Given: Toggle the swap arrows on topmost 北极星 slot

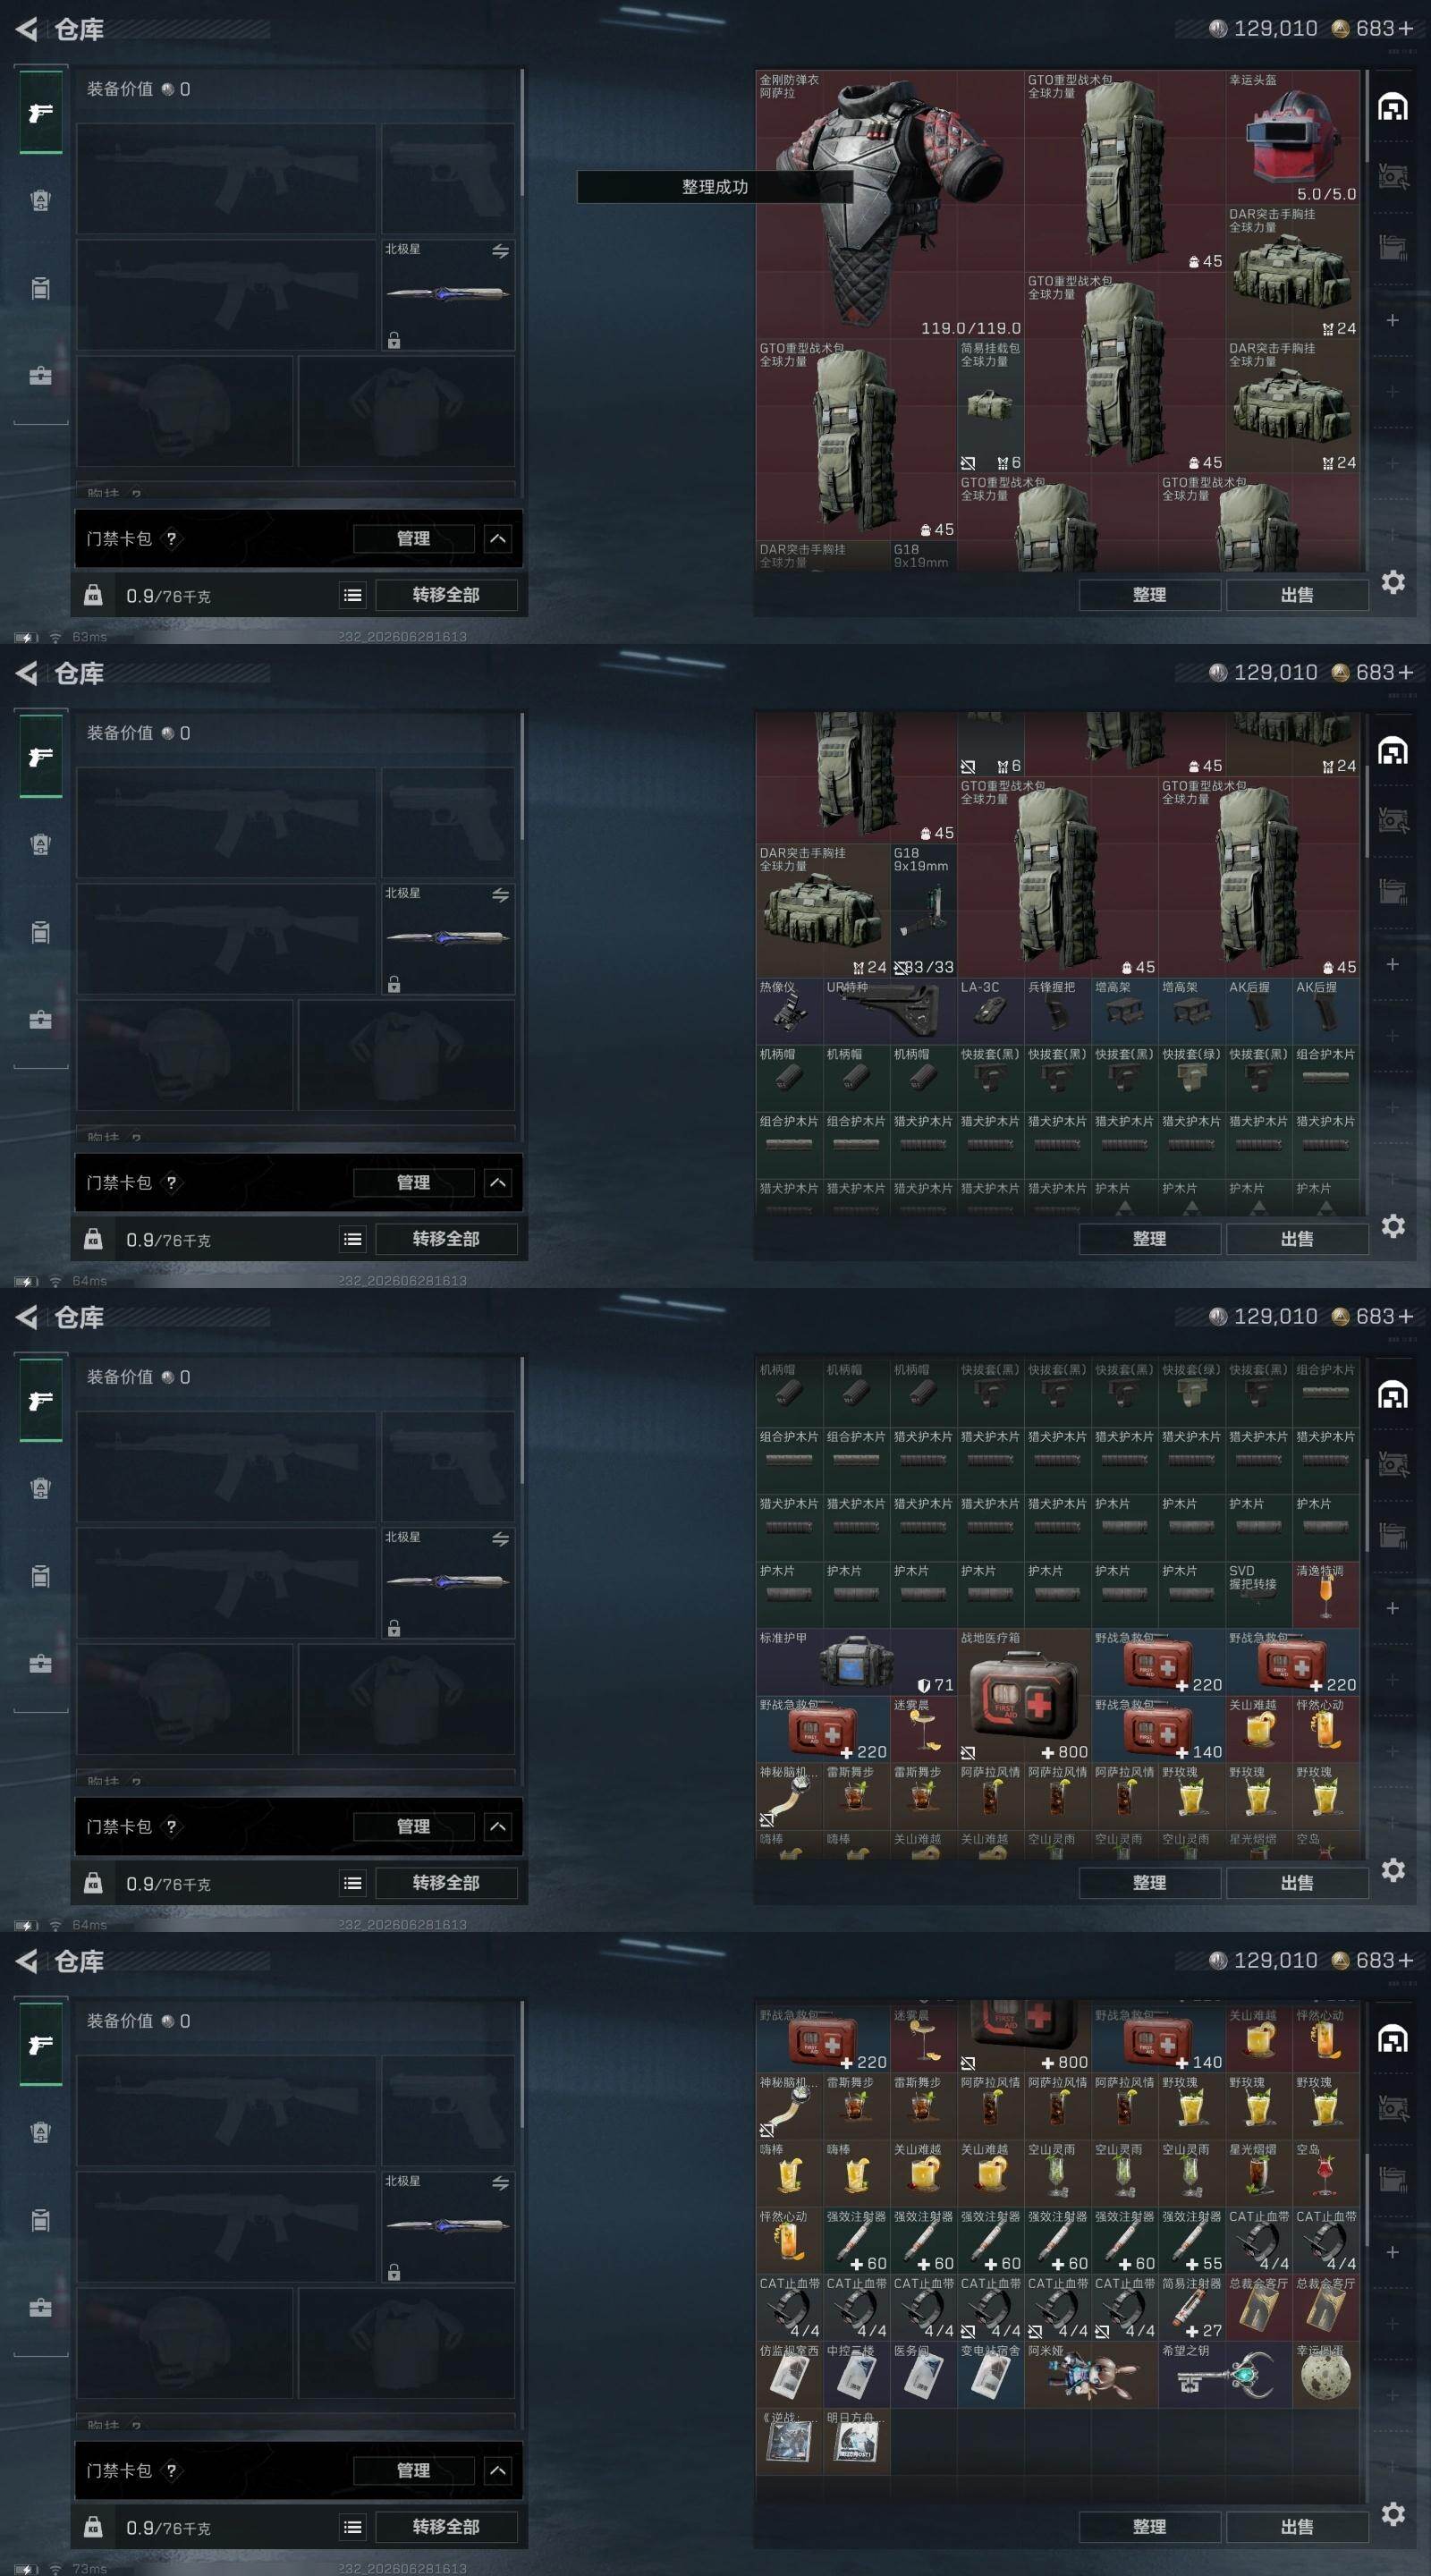Looking at the screenshot, I should [x=500, y=251].
